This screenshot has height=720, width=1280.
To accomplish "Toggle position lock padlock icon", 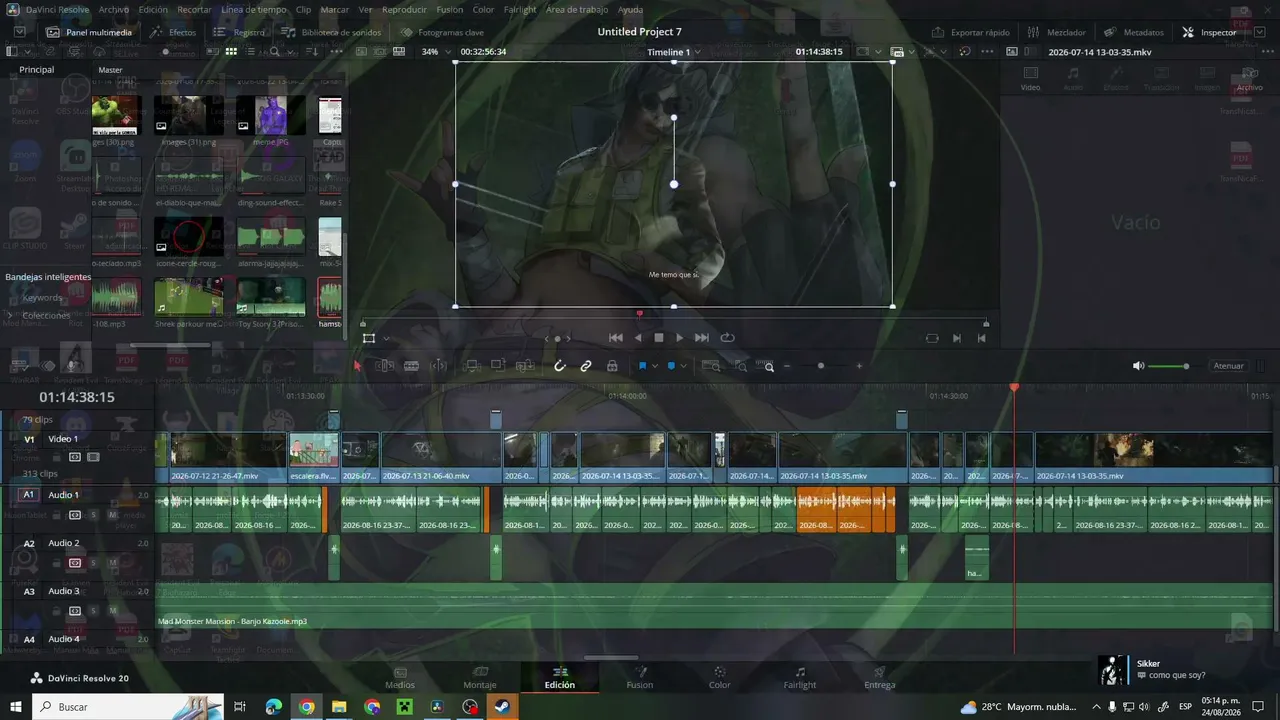I will pos(612,366).
